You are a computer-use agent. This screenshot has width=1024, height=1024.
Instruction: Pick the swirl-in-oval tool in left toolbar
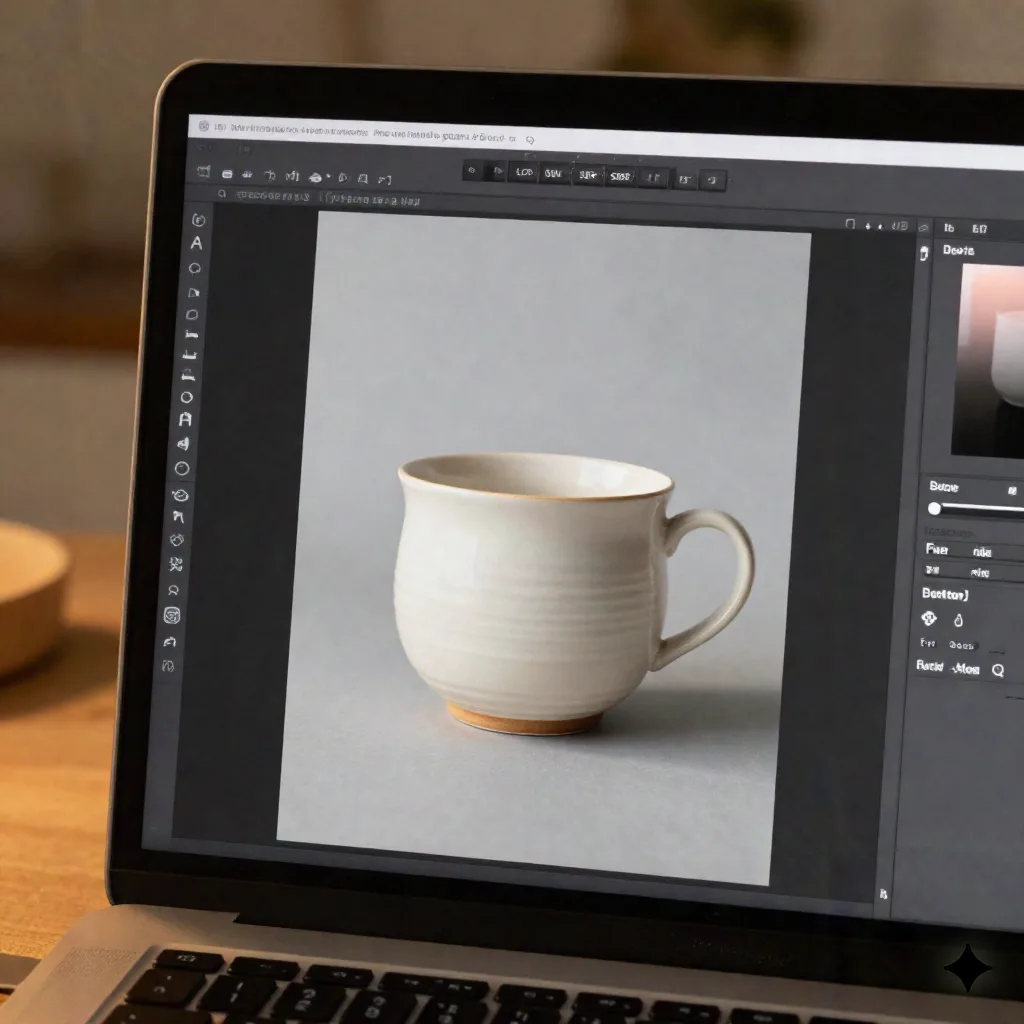tap(180, 495)
